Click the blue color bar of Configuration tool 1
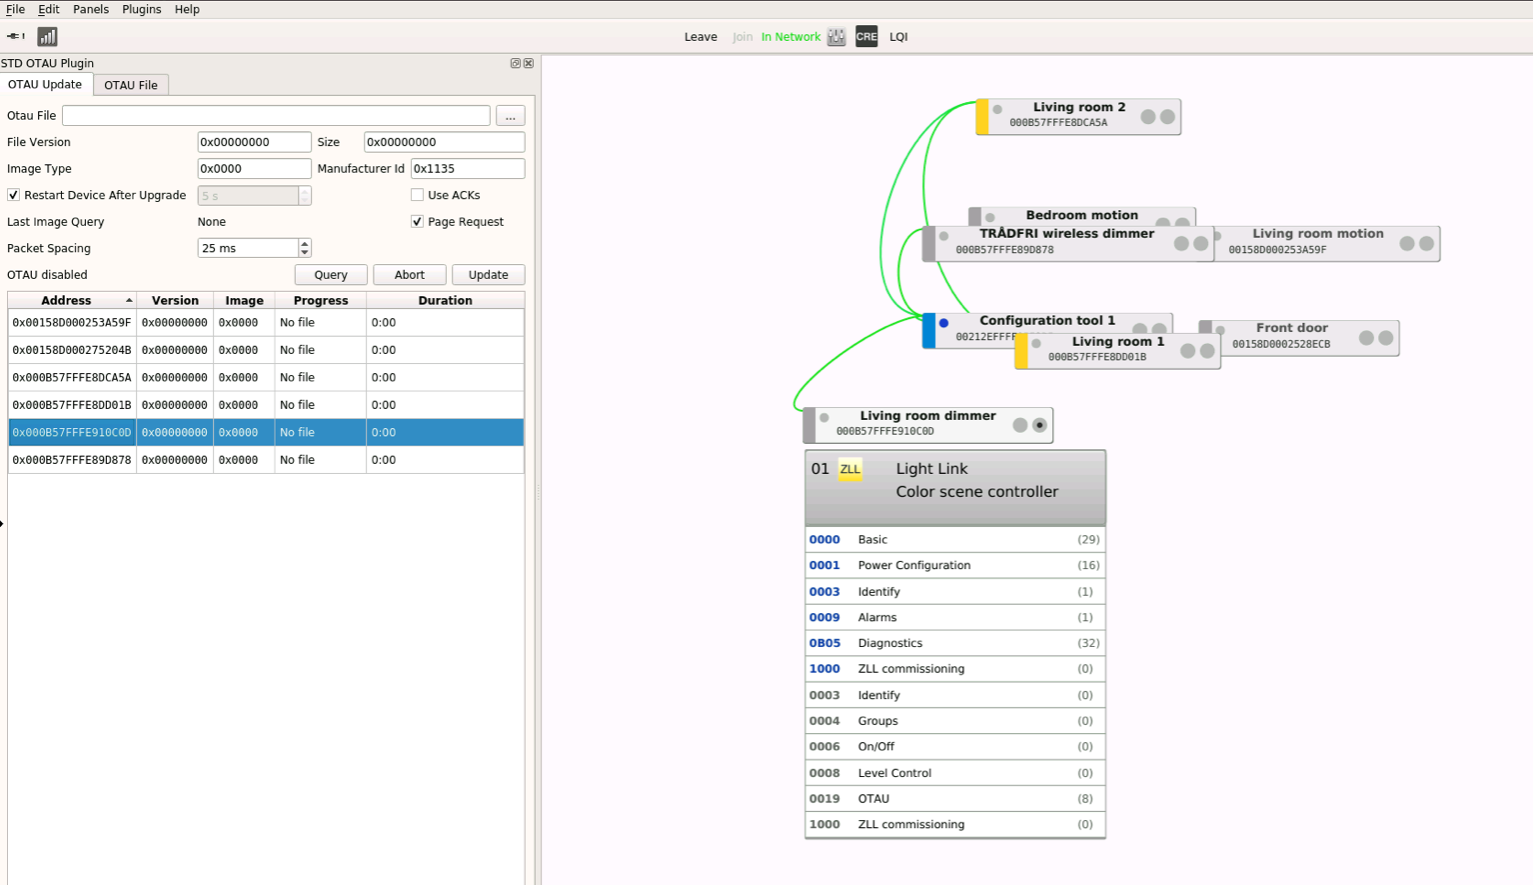 pos(929,330)
